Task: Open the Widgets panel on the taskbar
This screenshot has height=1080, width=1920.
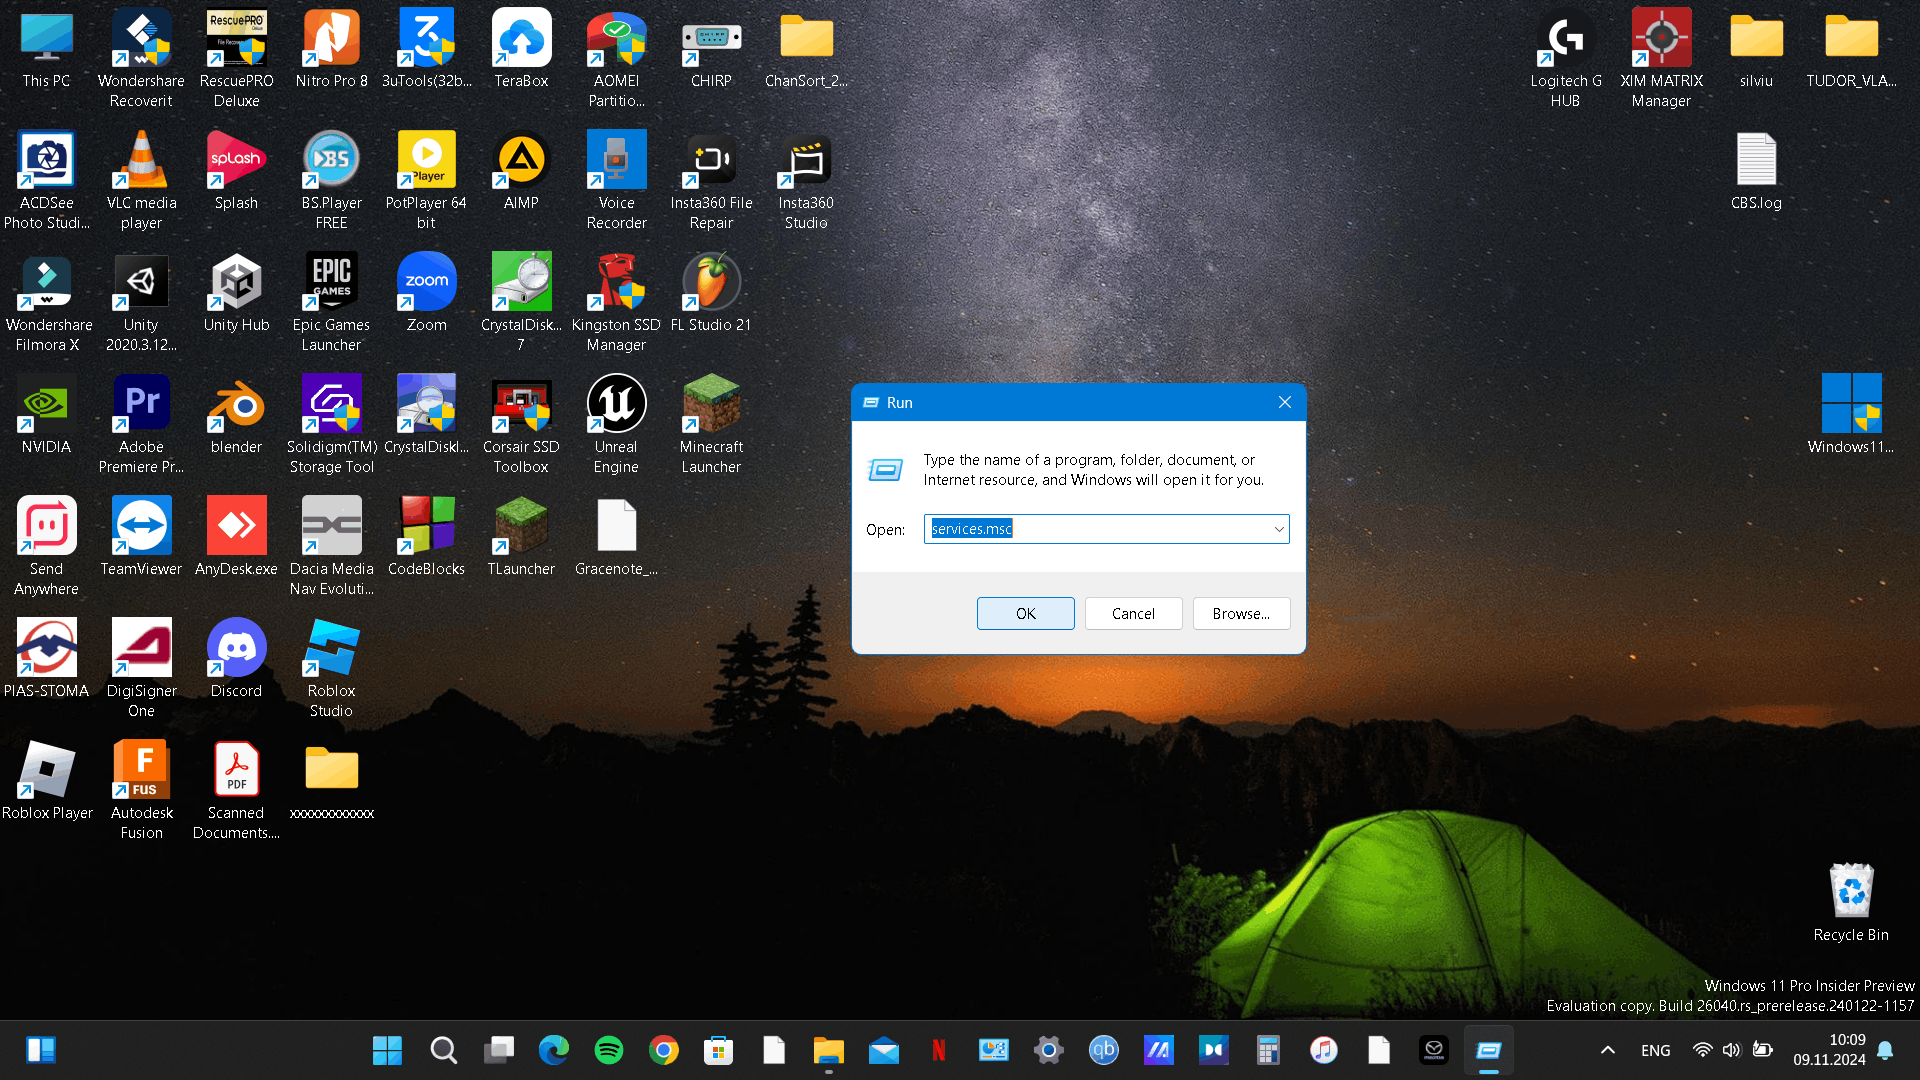Action: [41, 1050]
